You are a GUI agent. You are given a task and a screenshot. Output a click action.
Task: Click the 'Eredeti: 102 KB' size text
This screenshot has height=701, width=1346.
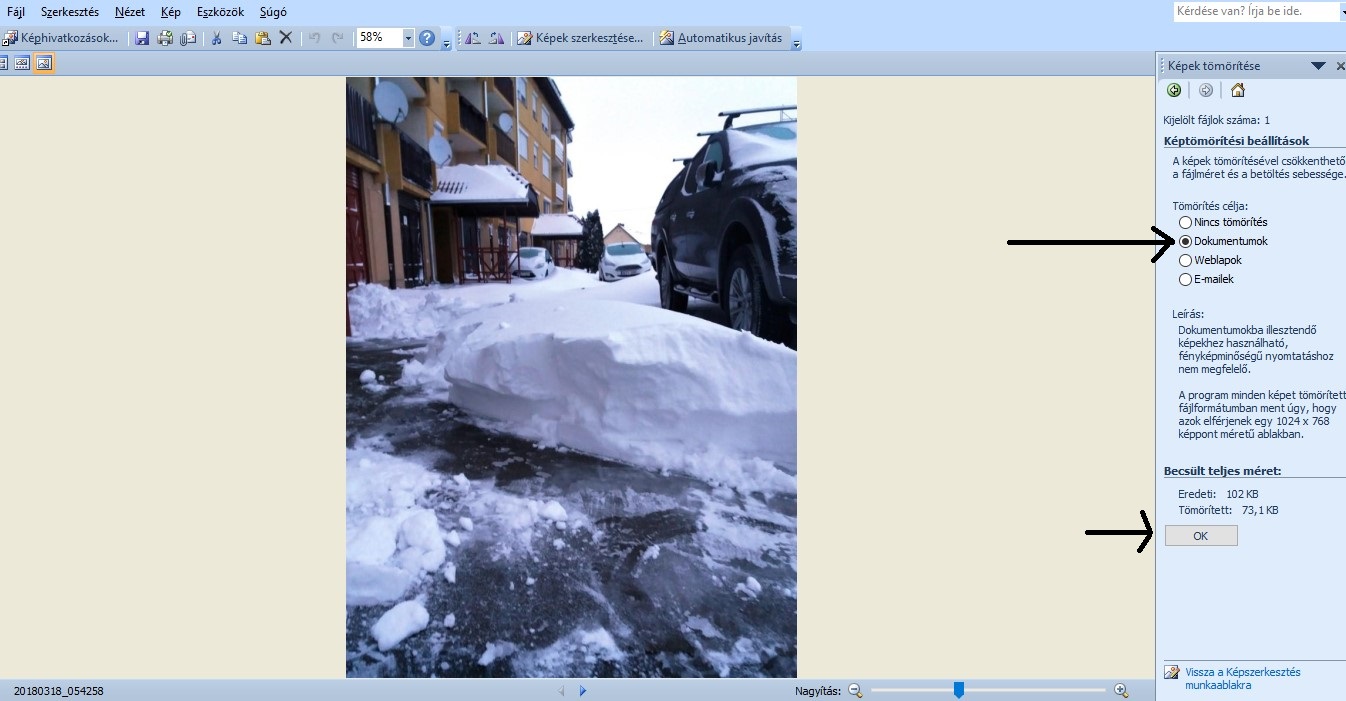pyautogui.click(x=1218, y=494)
